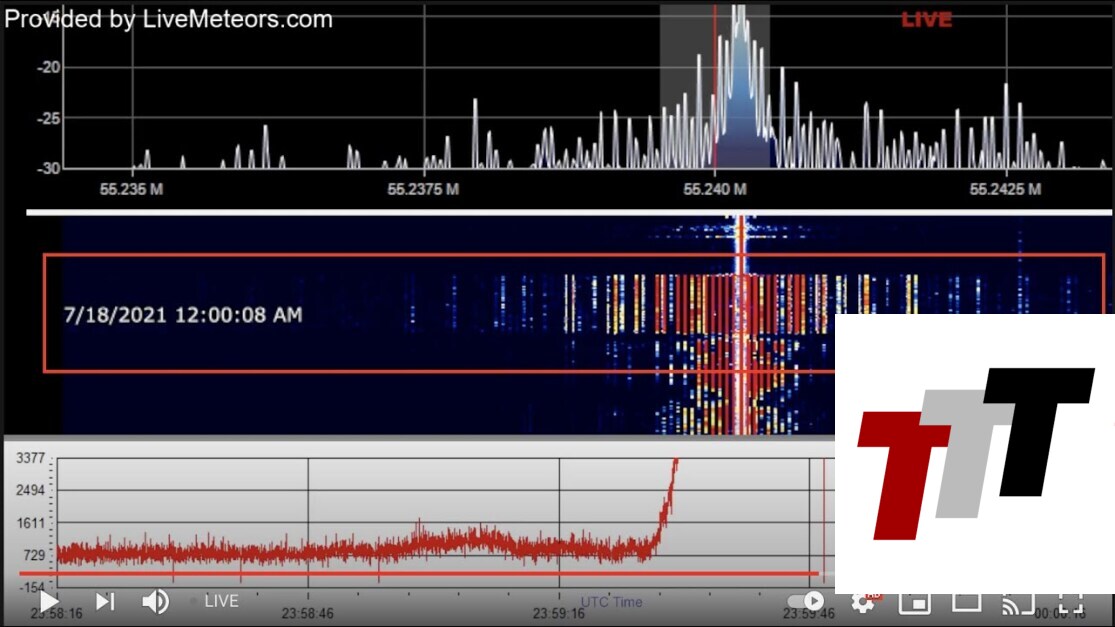Viewport: 1115px width, 627px height.
Task: Switch to theater mode view
Action: 966,602
